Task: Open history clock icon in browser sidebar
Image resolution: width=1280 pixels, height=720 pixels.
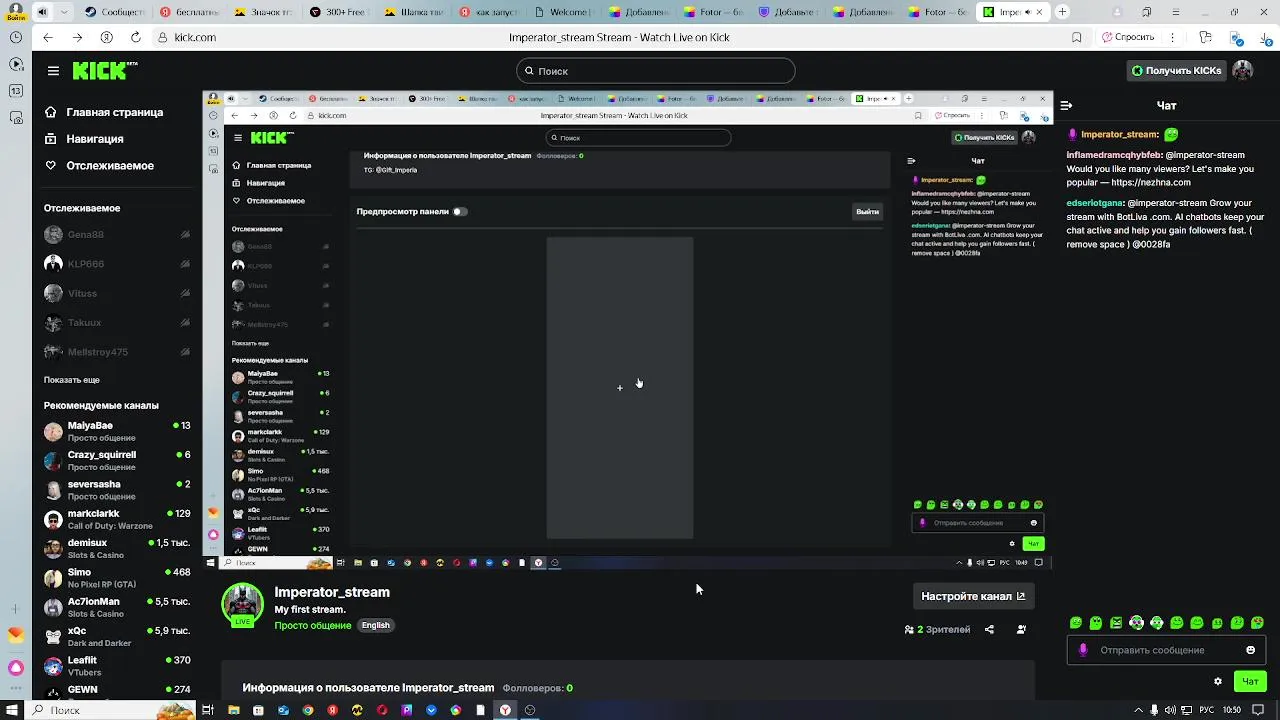Action: coord(15,37)
